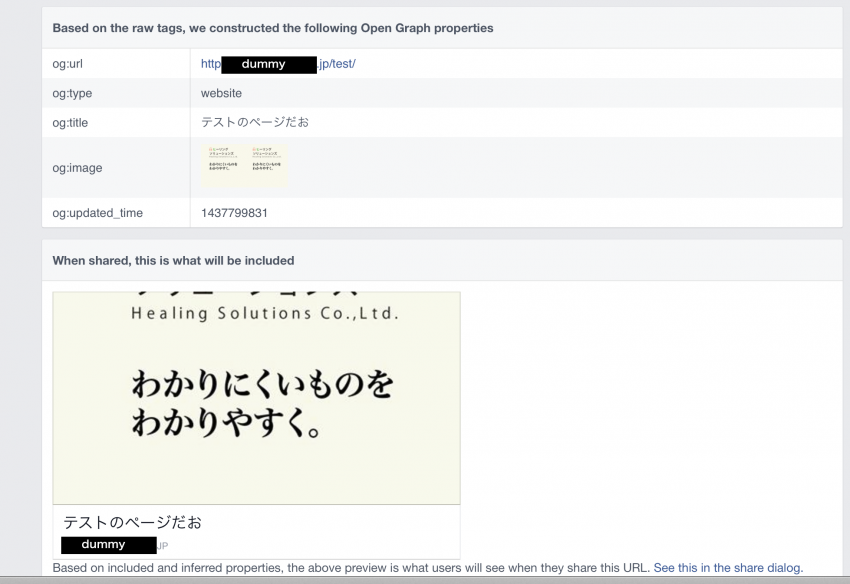The height and width of the screenshot is (584, 850).
Task: Select the og:title value テストのページだお
Action: click(255, 123)
